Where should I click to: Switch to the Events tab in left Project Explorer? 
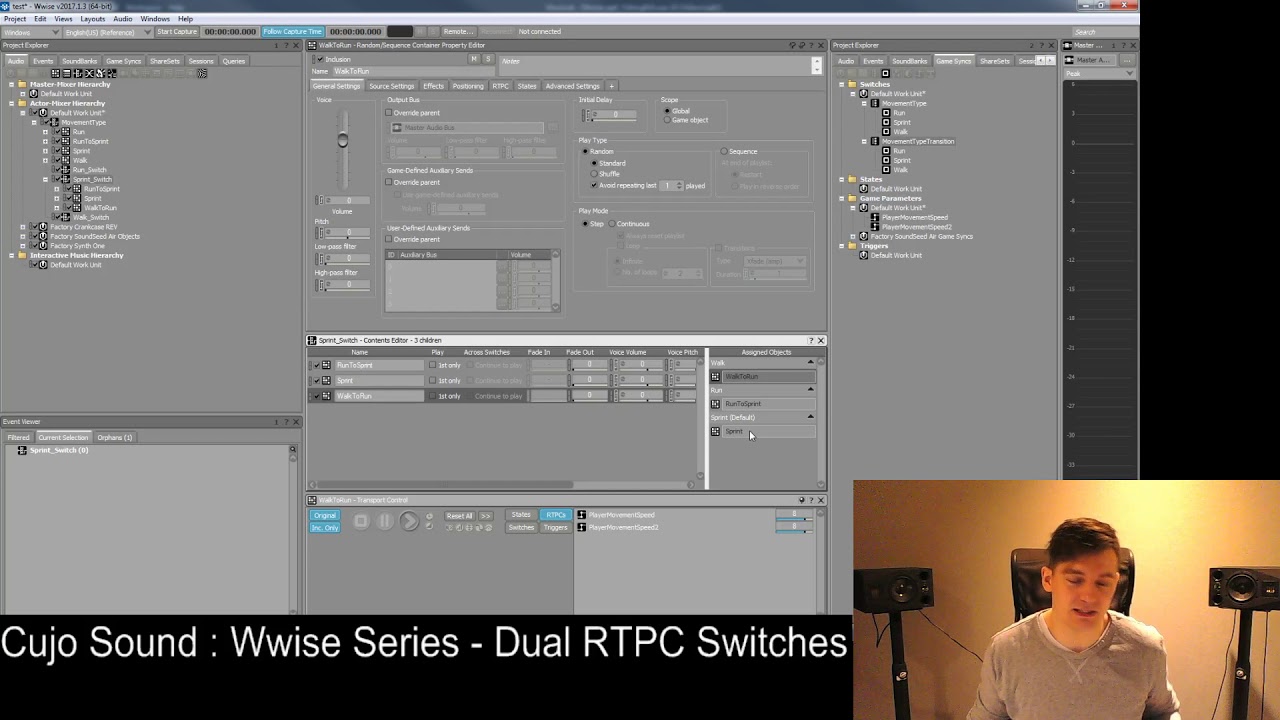pos(43,61)
